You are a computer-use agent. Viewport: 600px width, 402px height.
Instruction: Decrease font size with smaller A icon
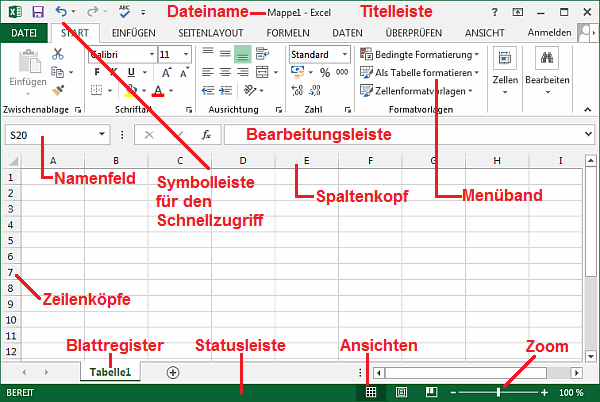click(x=184, y=72)
